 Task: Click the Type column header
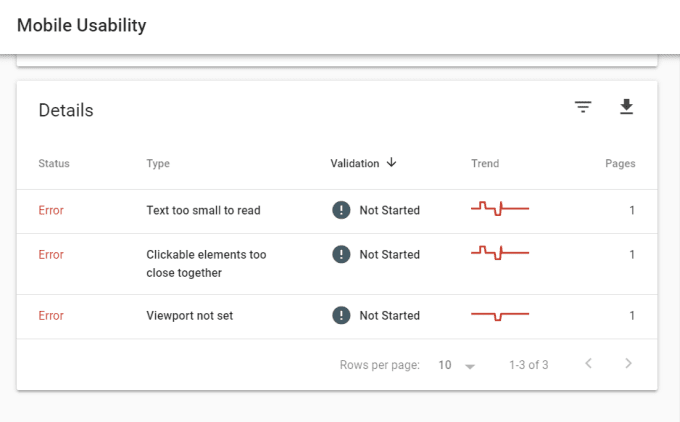click(158, 164)
